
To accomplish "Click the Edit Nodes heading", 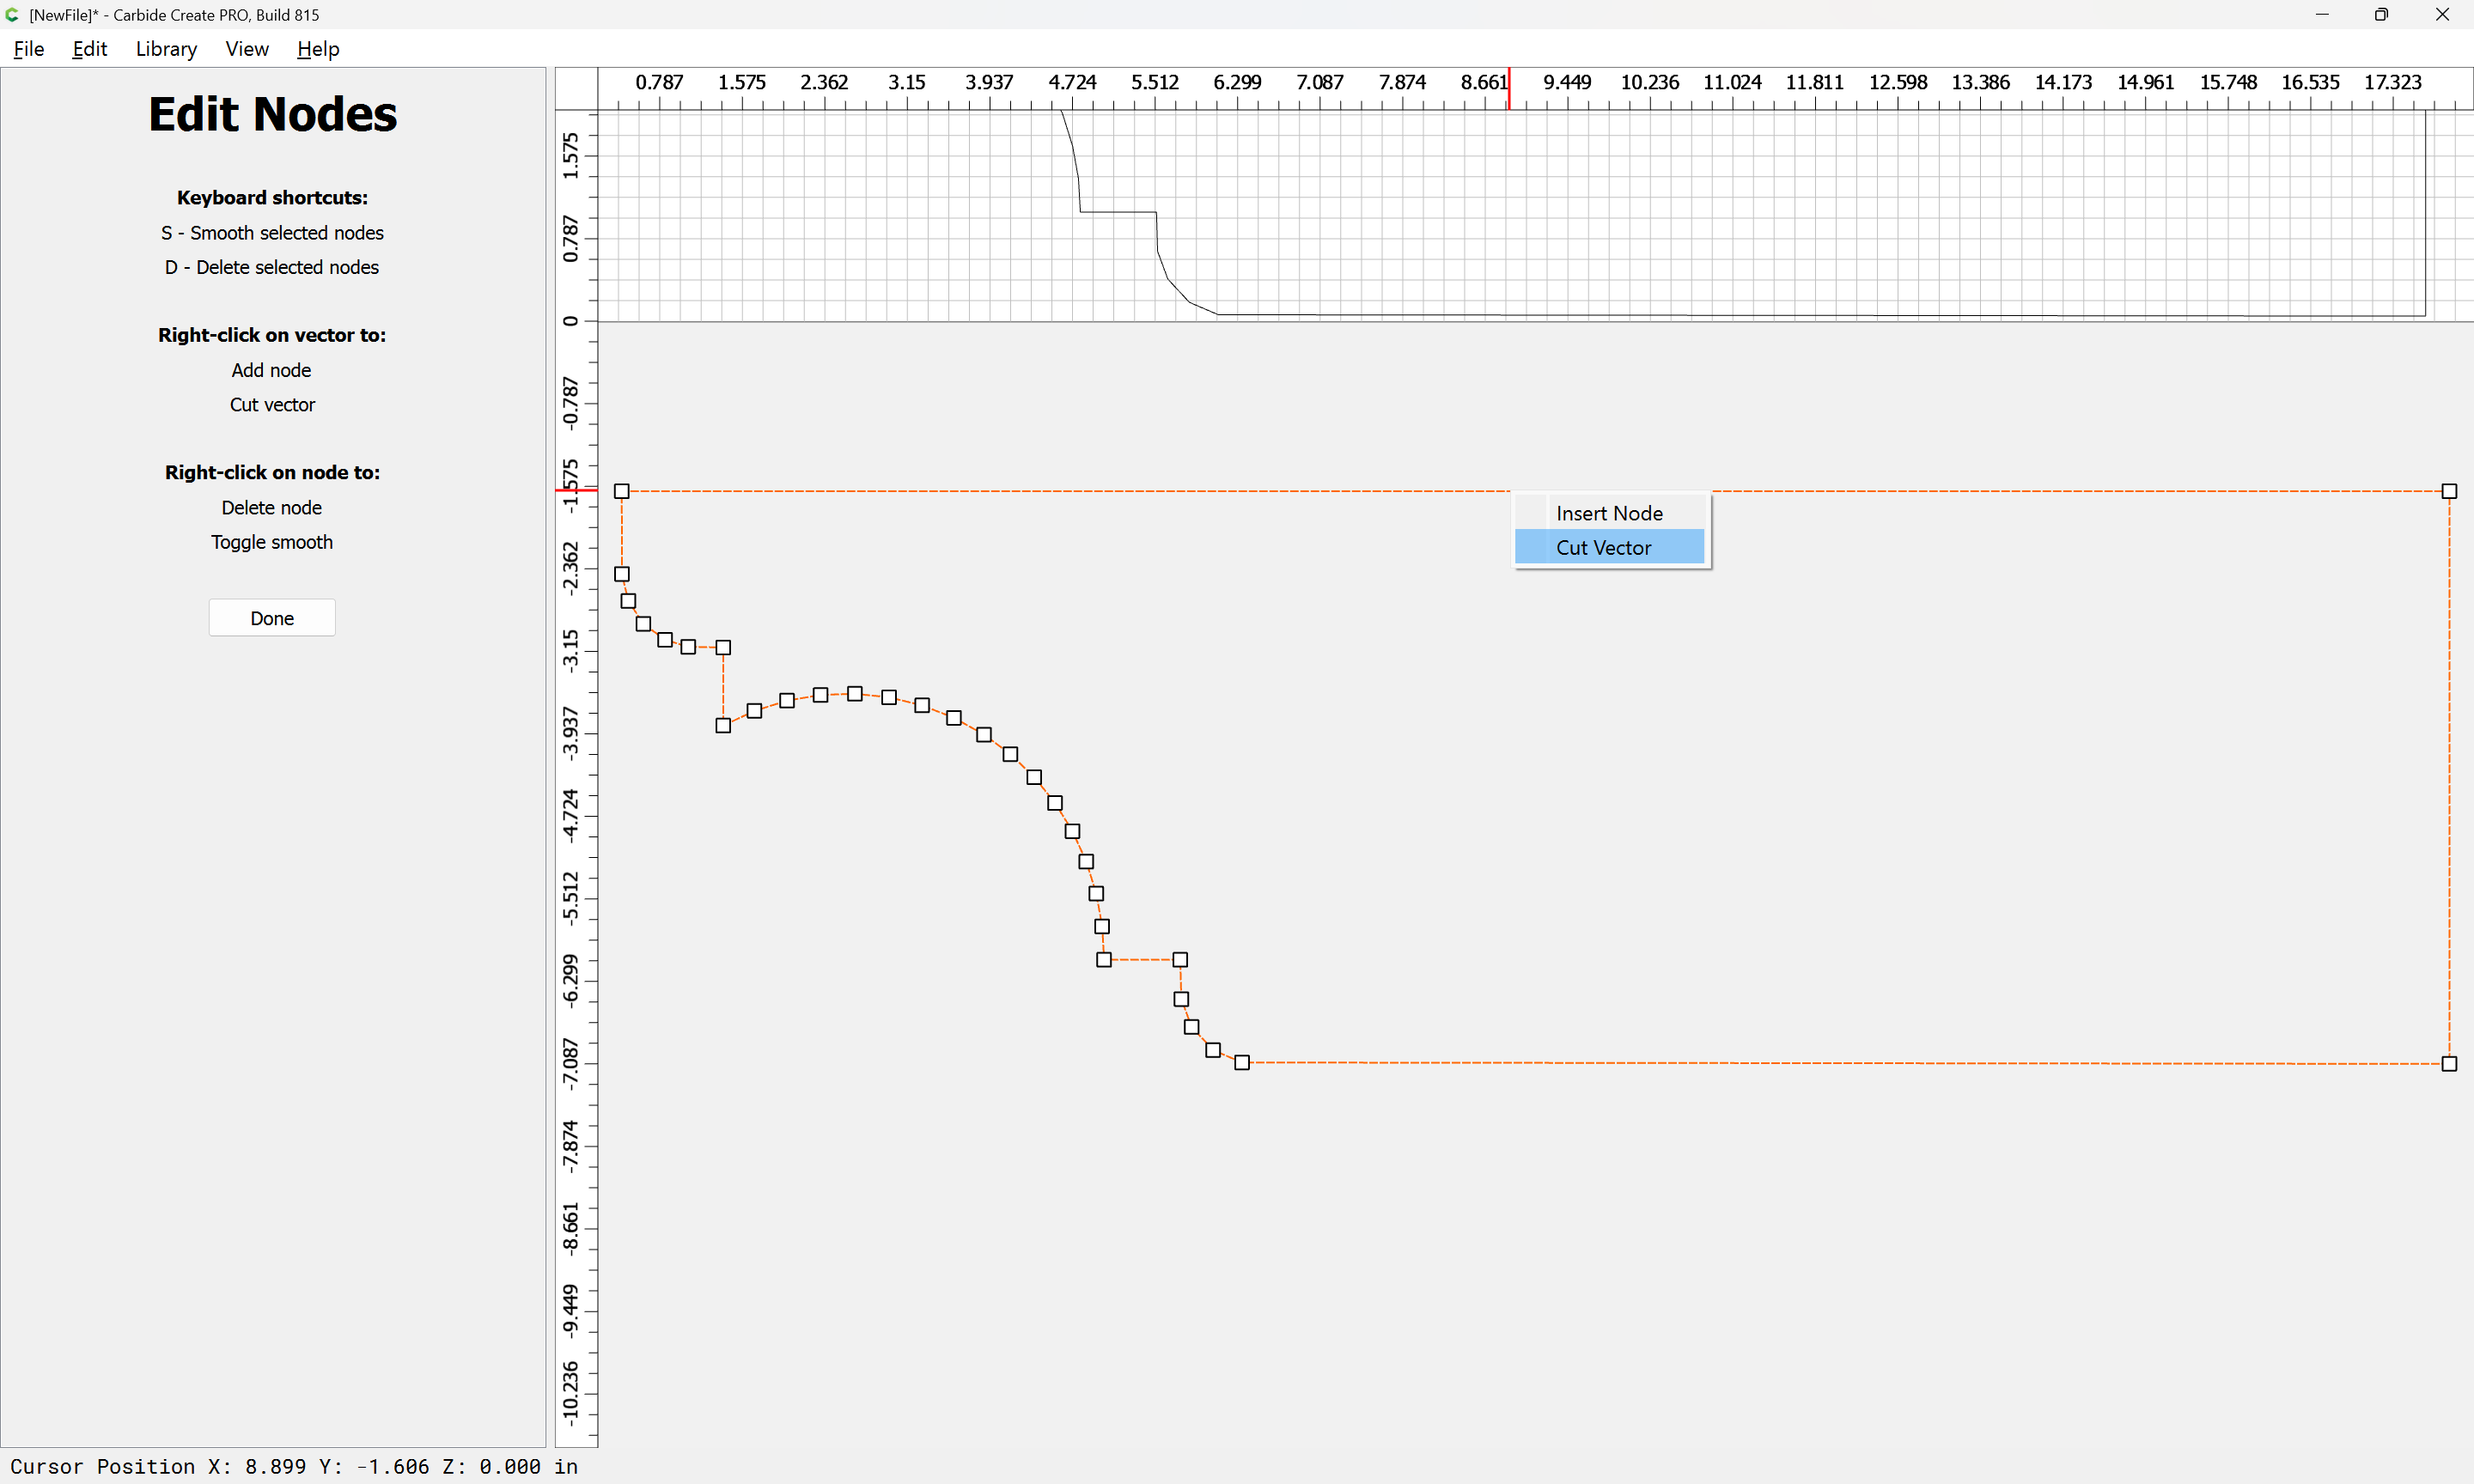I will tap(272, 114).
